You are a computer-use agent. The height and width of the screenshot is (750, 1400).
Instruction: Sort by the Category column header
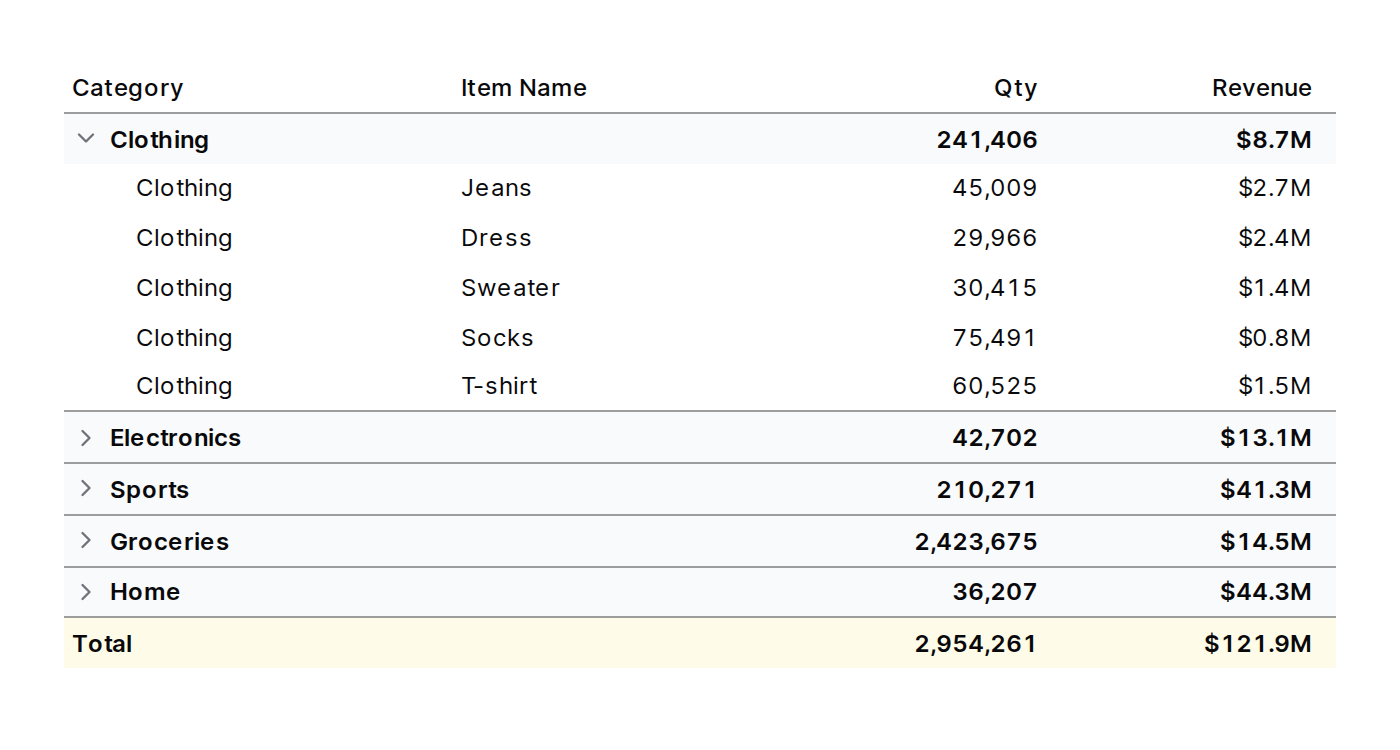coord(128,88)
